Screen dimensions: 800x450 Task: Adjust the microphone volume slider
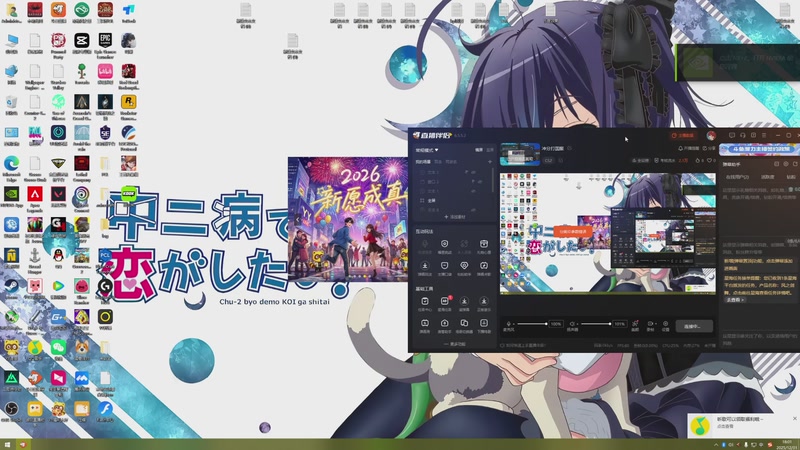click(x=532, y=324)
